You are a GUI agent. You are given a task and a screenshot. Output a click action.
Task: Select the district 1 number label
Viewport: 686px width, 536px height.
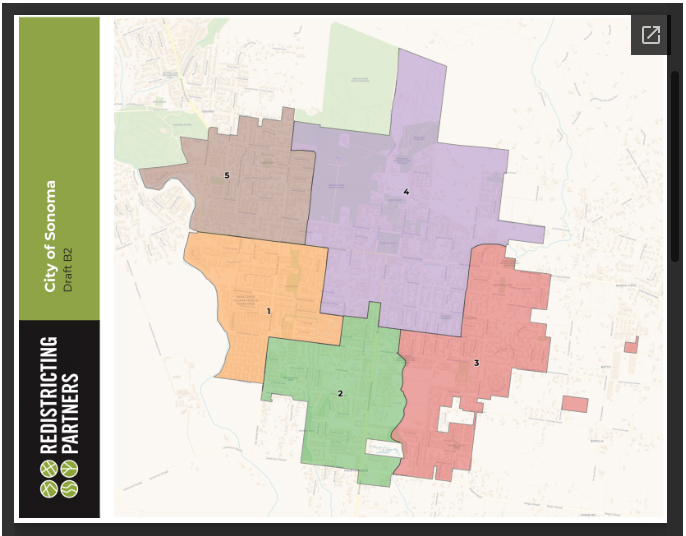pos(268,311)
